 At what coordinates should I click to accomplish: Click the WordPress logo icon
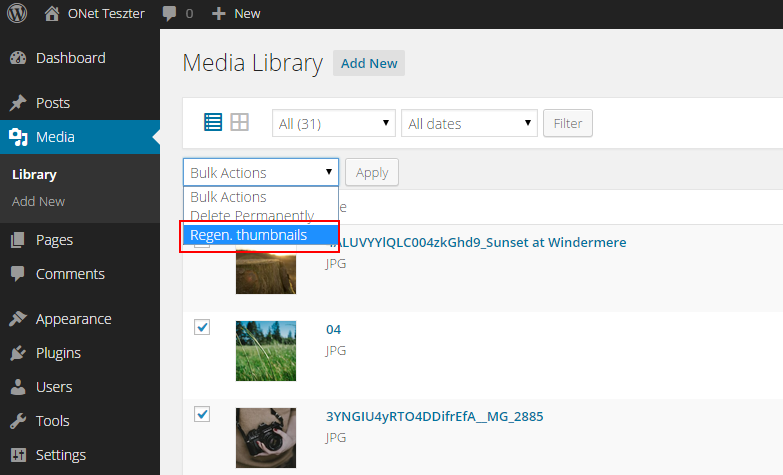point(17,13)
